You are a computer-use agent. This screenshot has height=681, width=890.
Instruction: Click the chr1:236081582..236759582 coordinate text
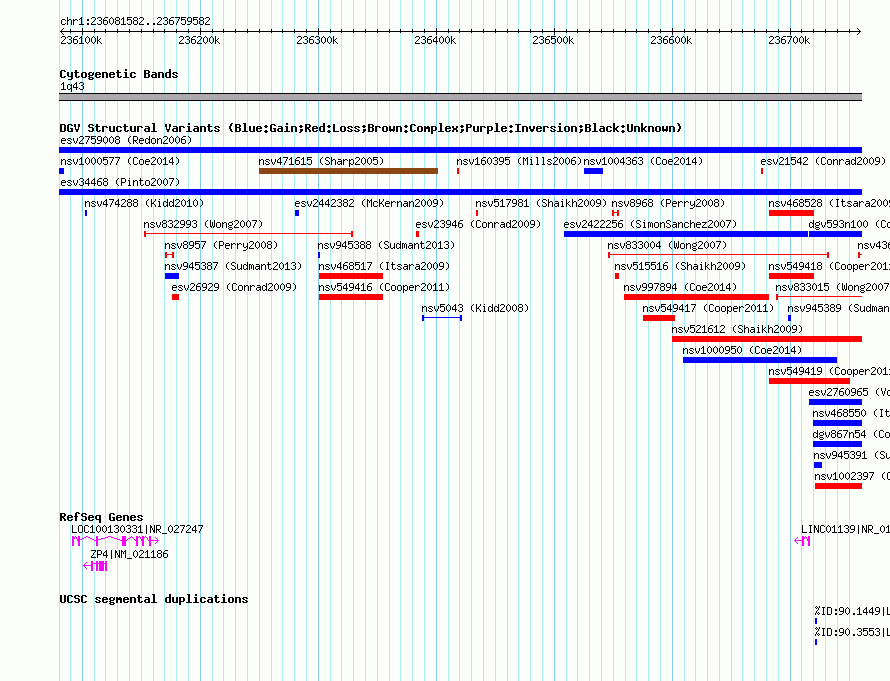(x=135, y=22)
